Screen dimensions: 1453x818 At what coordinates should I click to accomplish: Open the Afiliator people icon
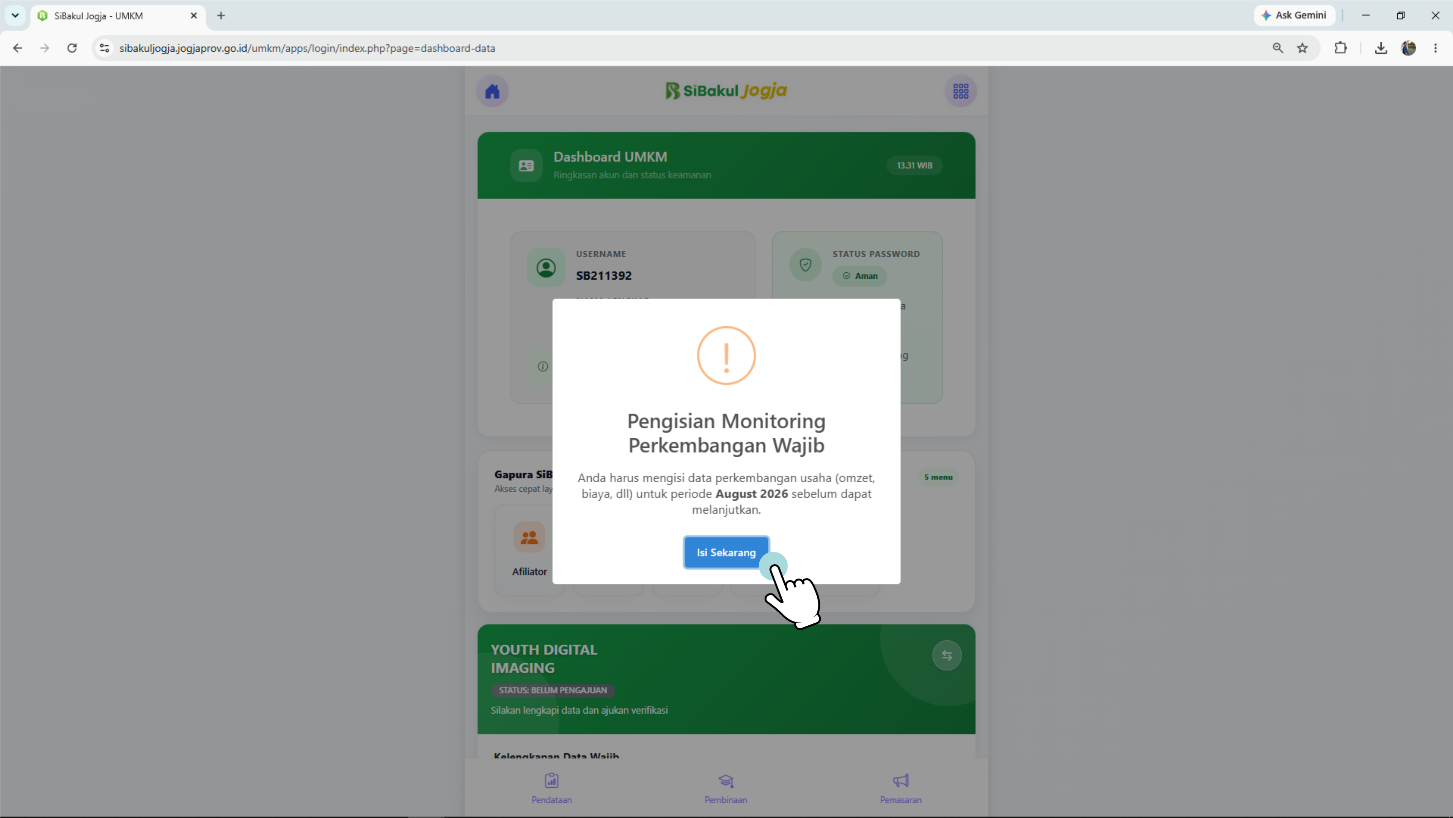tap(529, 537)
